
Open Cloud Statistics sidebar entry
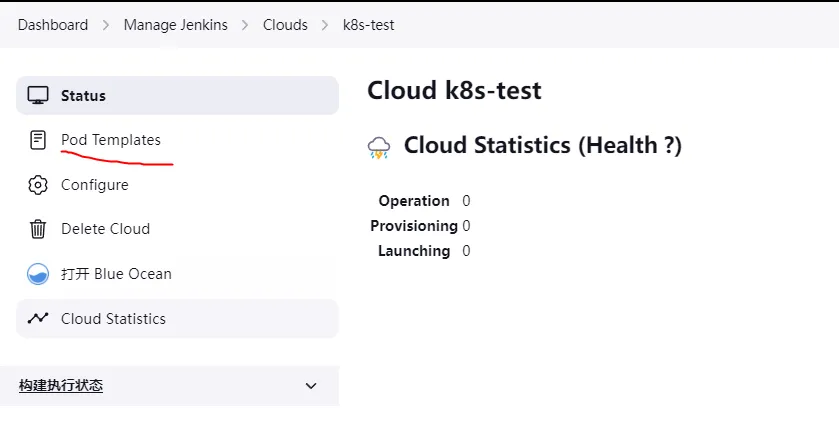click(x=177, y=318)
